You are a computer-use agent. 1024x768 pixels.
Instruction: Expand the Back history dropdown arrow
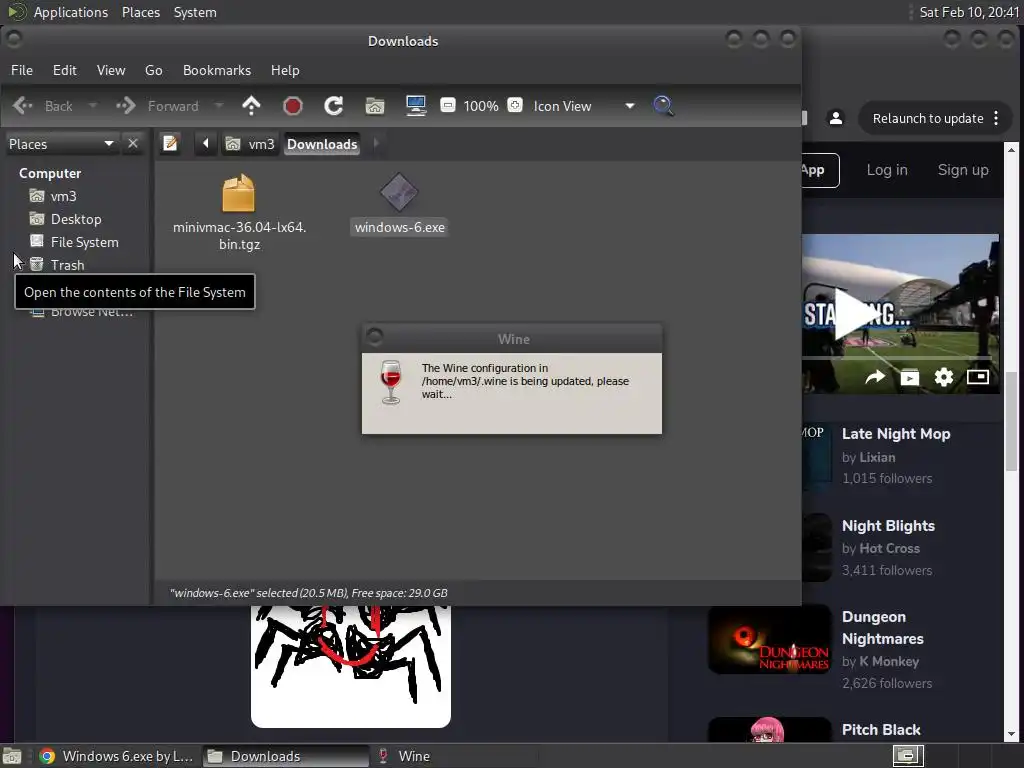click(92, 106)
